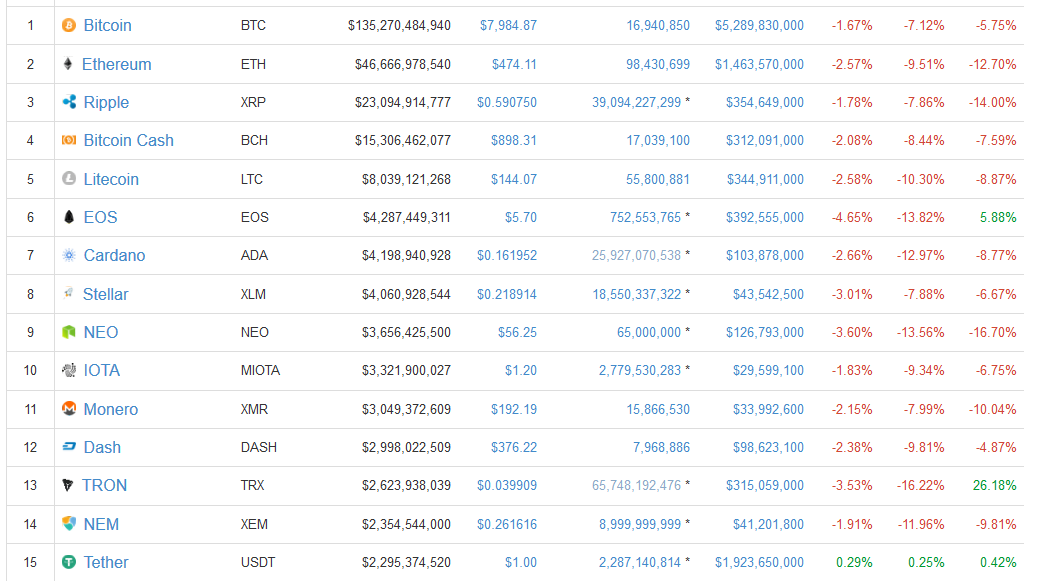Screen dimensions: 1041x581
Task: Click the Tether green logo icon
Action: click(x=69, y=562)
